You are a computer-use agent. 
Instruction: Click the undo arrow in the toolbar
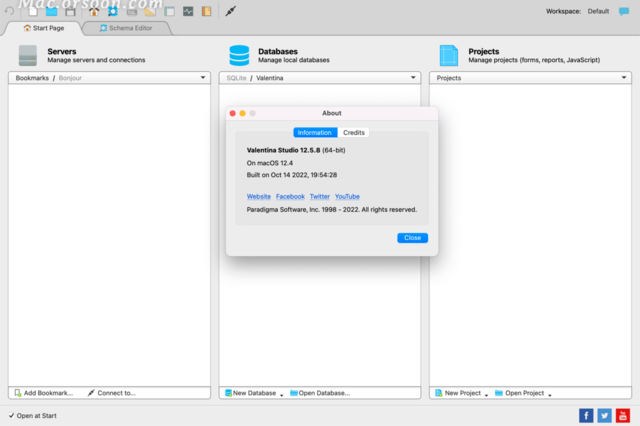(9, 11)
